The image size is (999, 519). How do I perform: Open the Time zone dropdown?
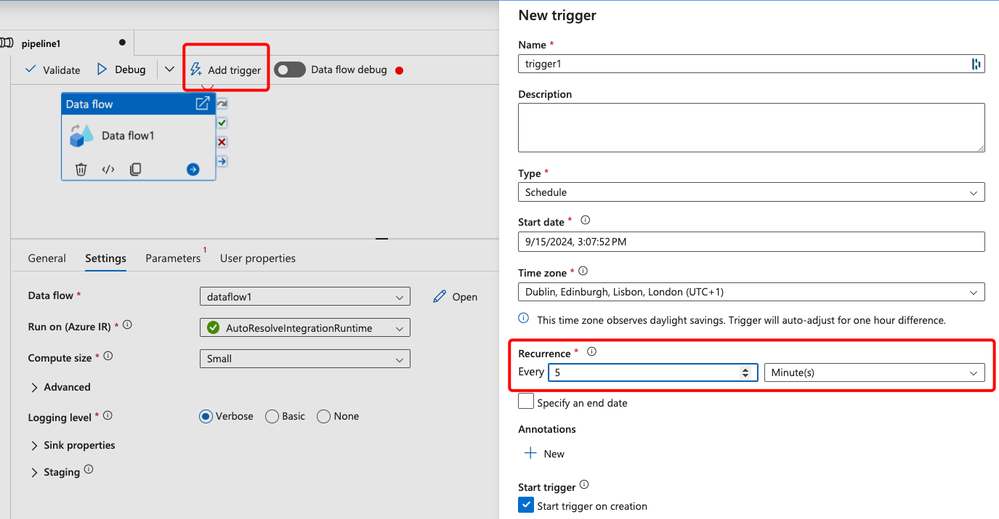[751, 292]
